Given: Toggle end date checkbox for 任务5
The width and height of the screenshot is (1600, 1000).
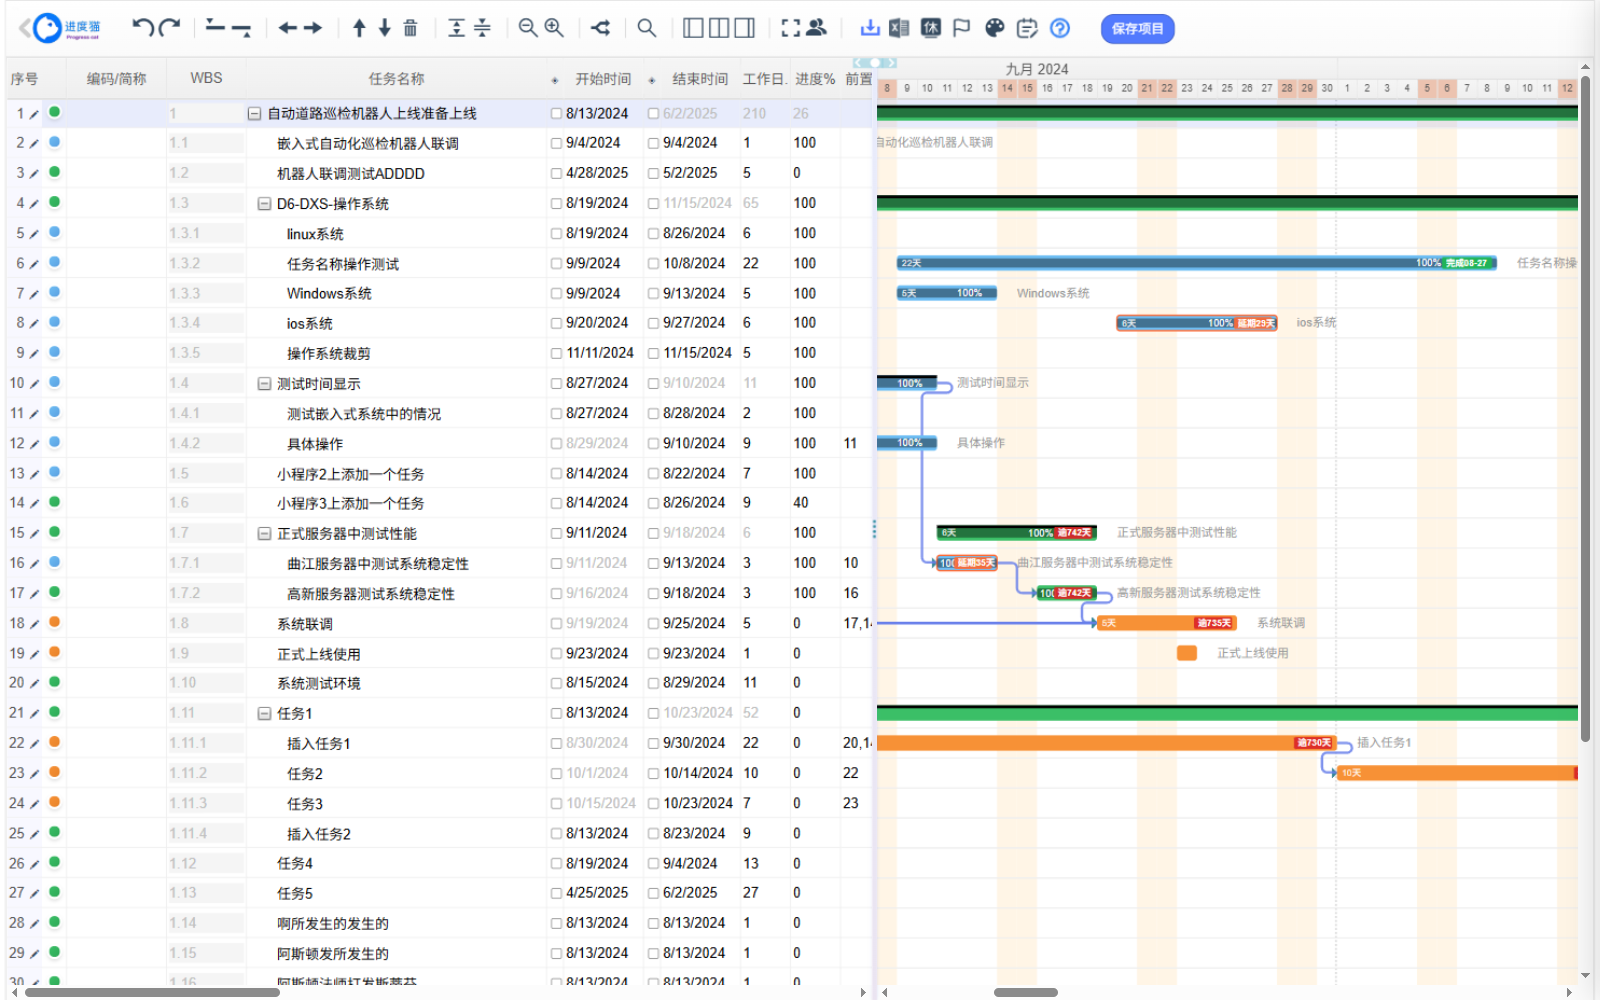Looking at the screenshot, I should pos(654,893).
